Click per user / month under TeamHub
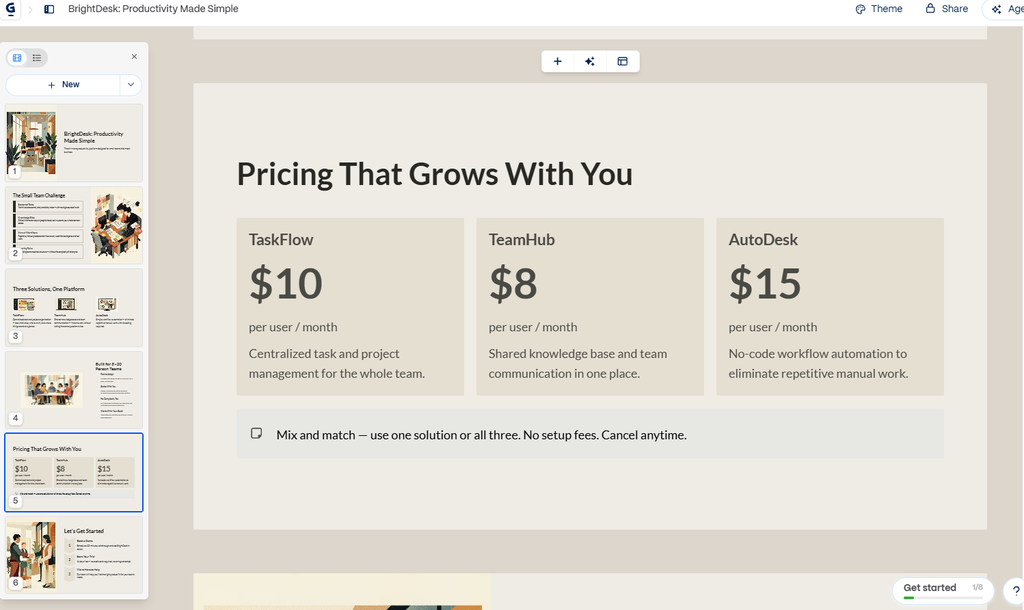 point(533,327)
